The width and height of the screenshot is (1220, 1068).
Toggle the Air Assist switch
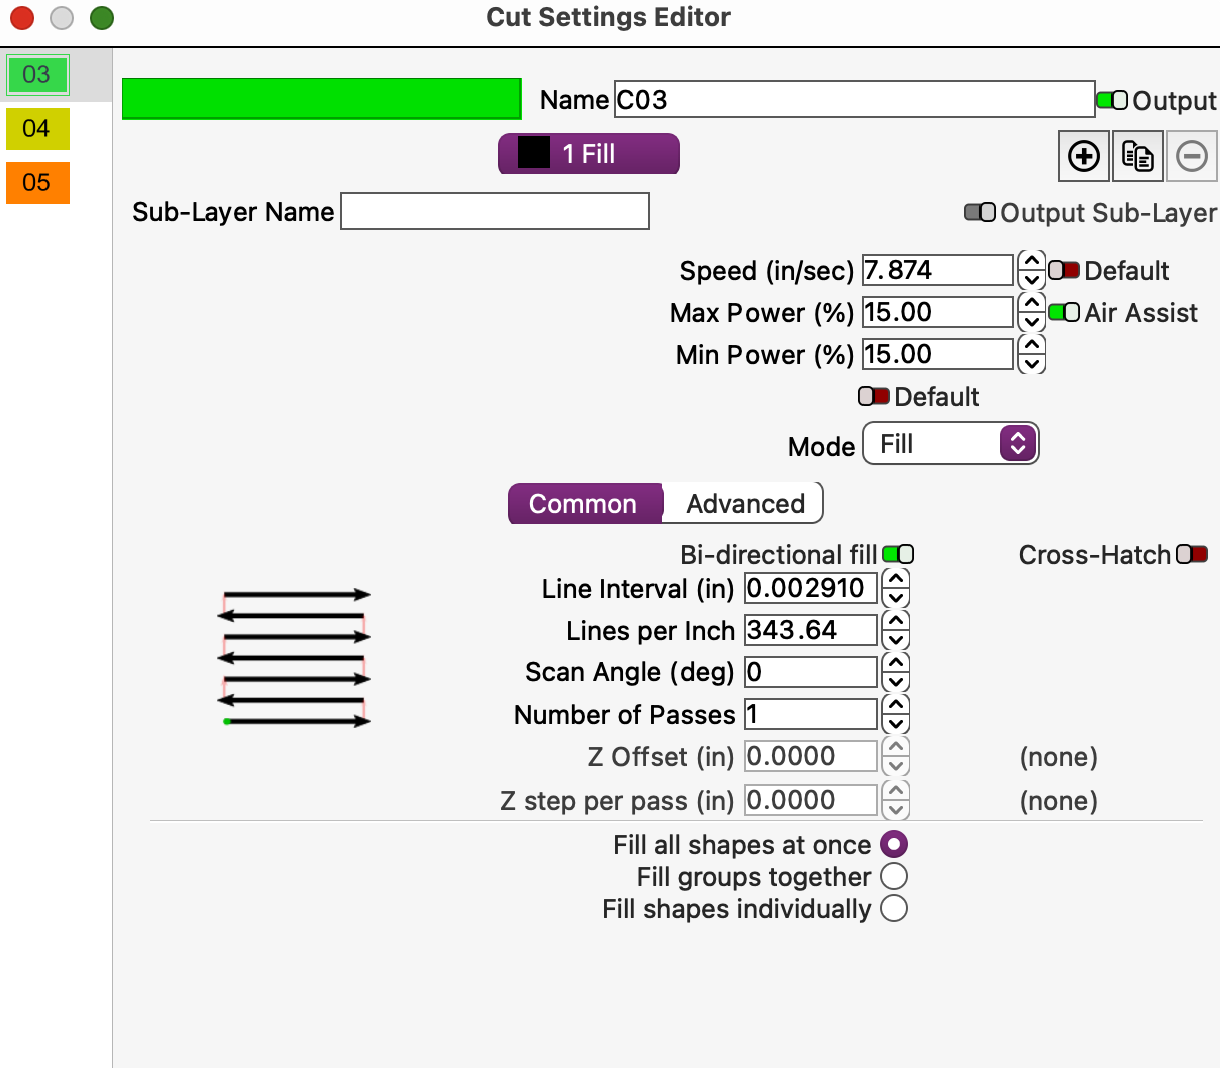1064,312
